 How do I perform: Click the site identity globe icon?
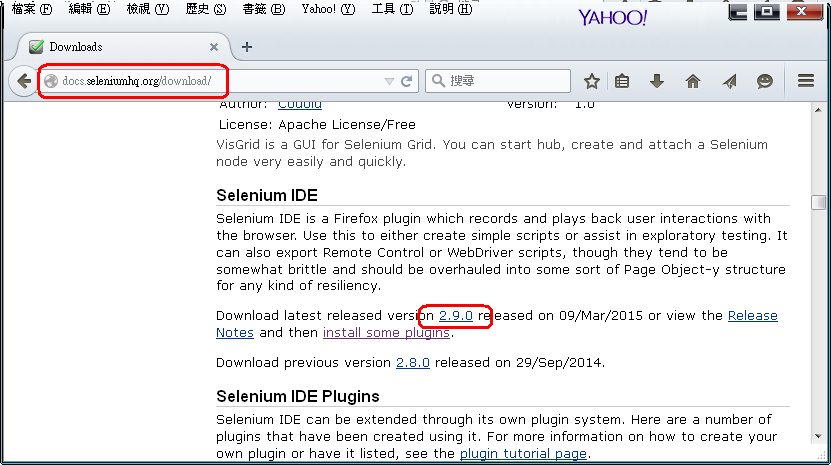coord(51,81)
